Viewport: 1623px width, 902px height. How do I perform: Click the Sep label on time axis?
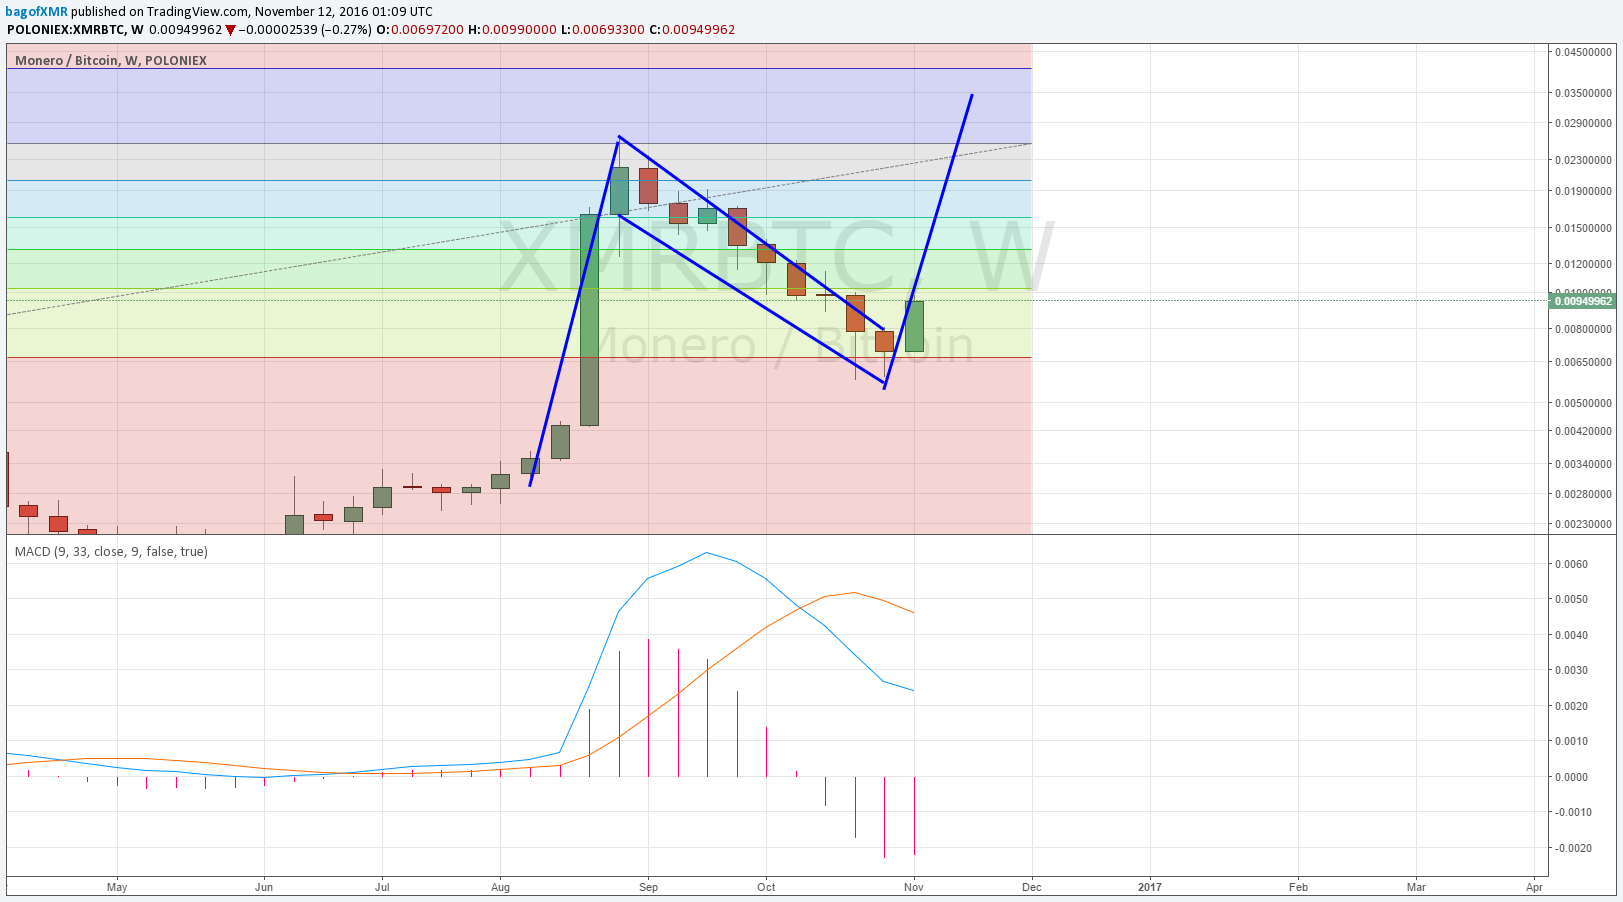click(x=648, y=887)
